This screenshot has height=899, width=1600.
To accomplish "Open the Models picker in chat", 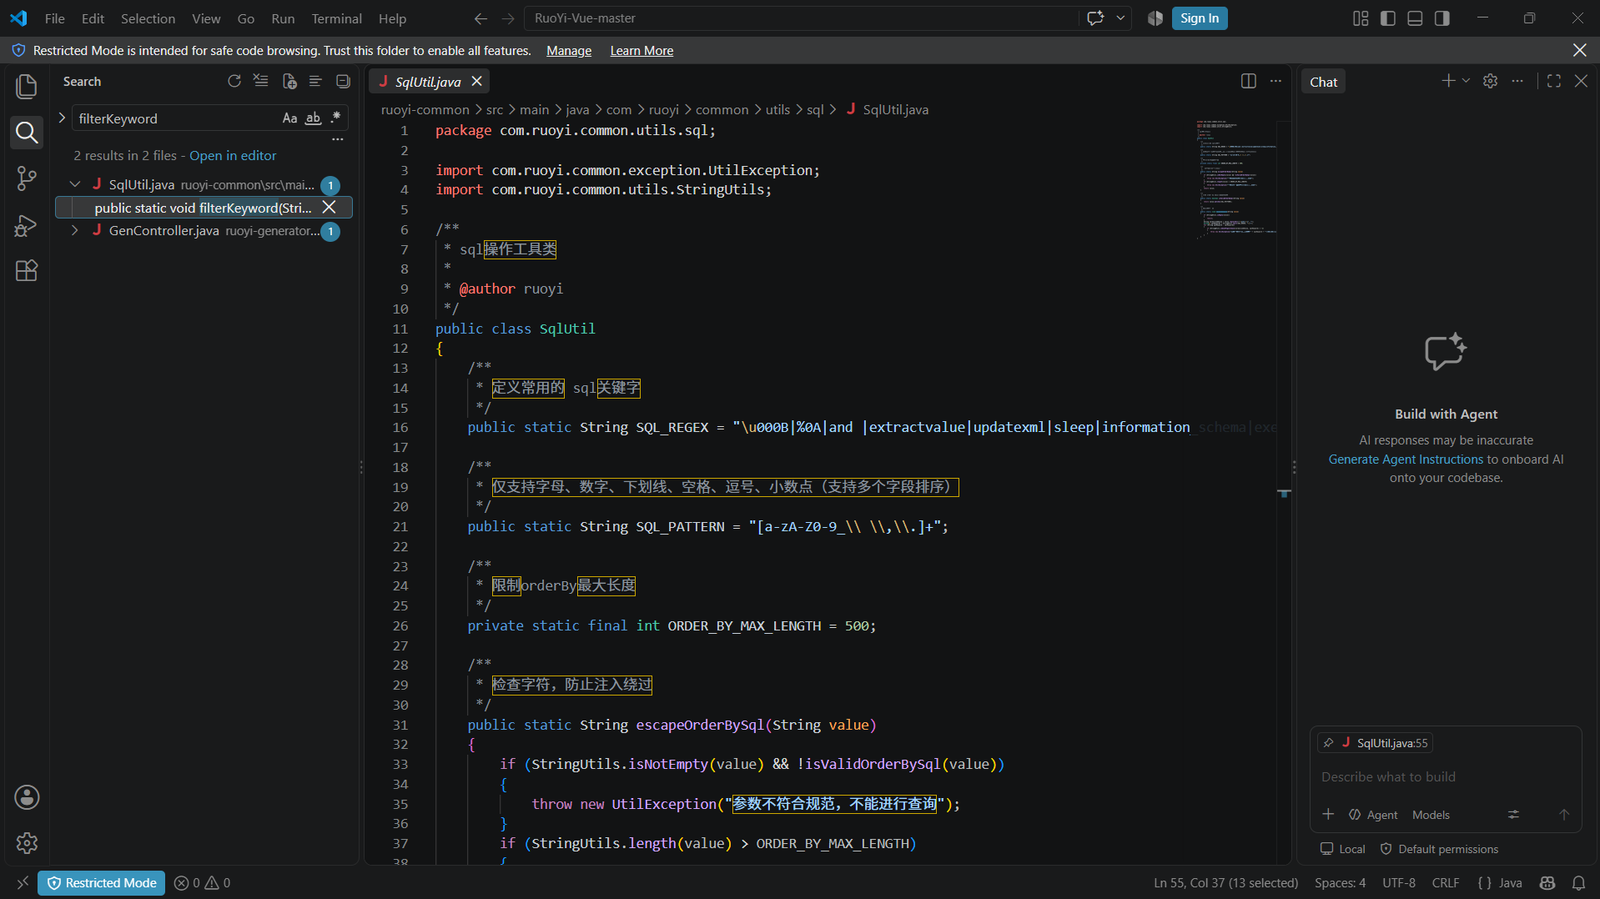I will [1430, 815].
